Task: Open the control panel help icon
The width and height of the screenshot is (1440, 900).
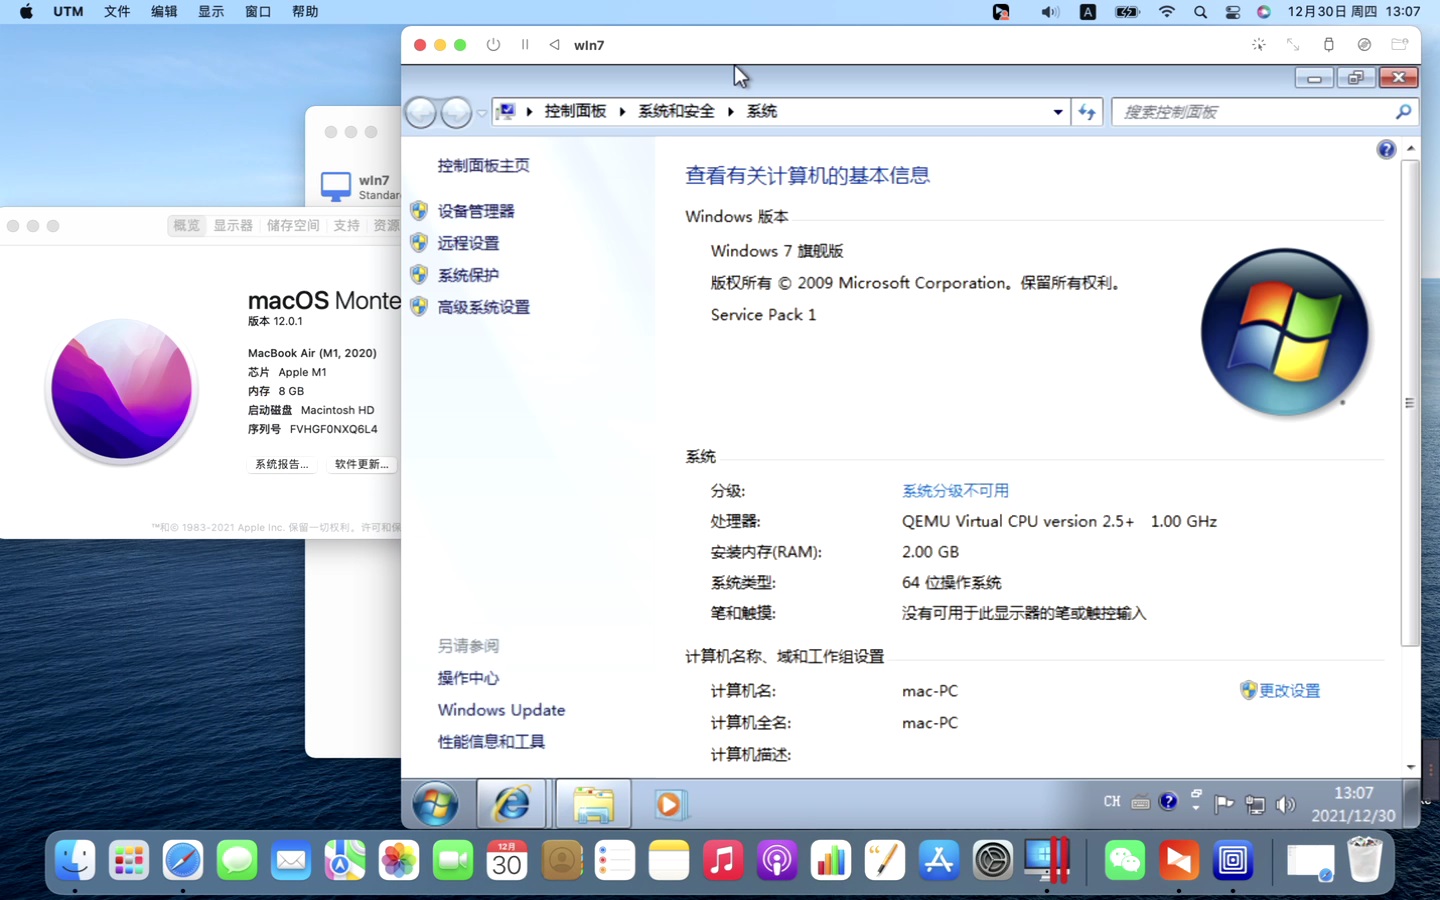Action: click(1386, 150)
